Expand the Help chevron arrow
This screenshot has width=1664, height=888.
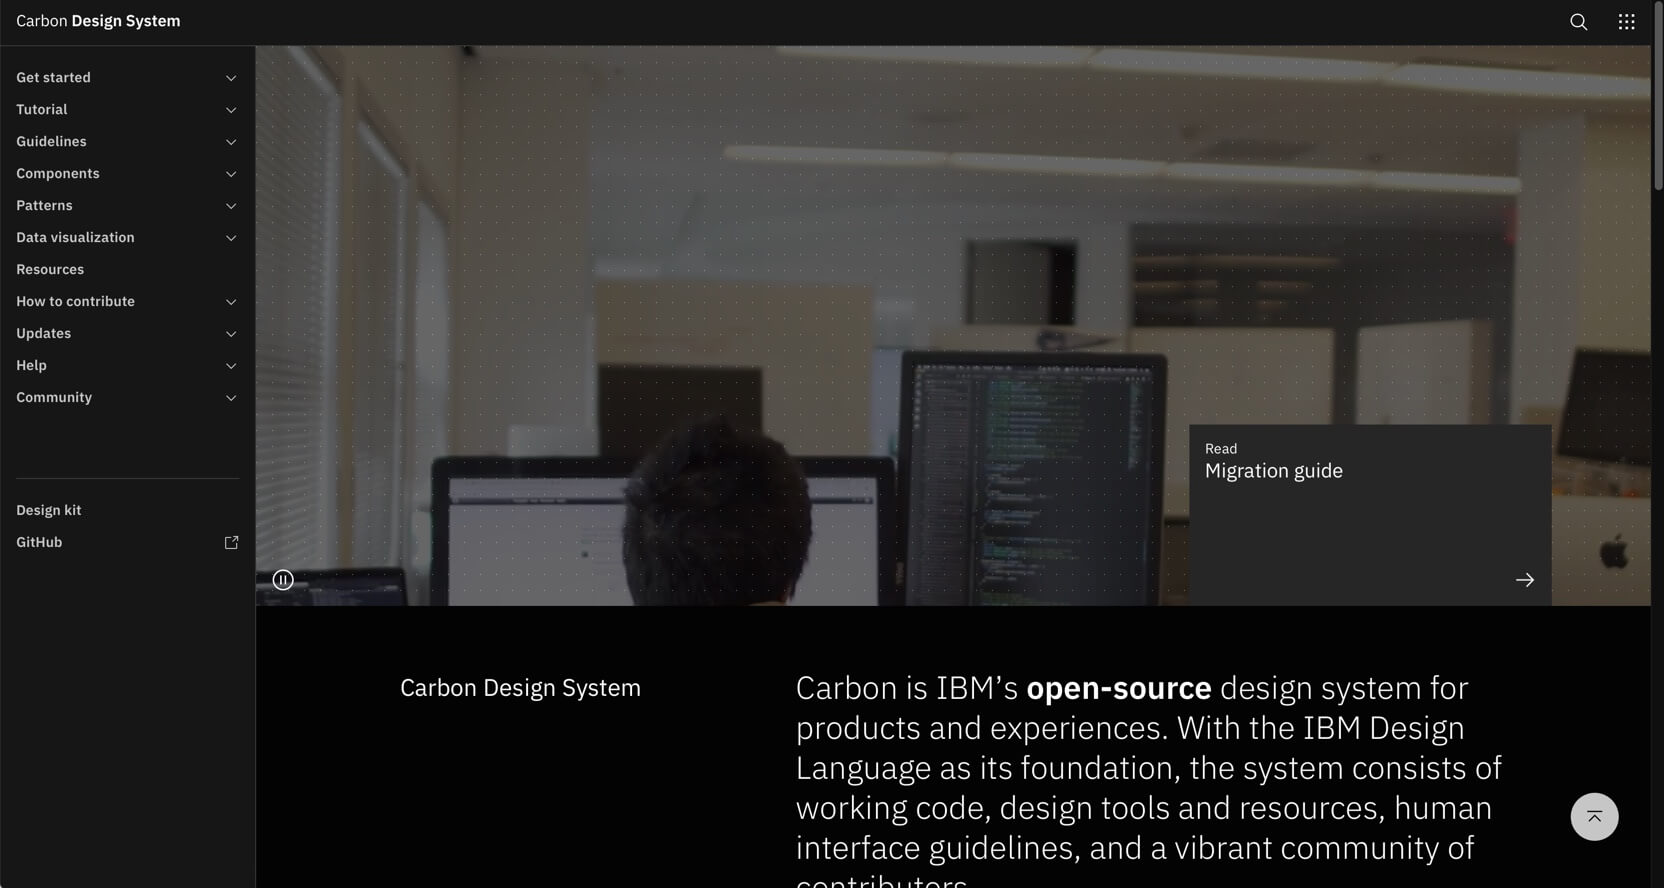231,366
